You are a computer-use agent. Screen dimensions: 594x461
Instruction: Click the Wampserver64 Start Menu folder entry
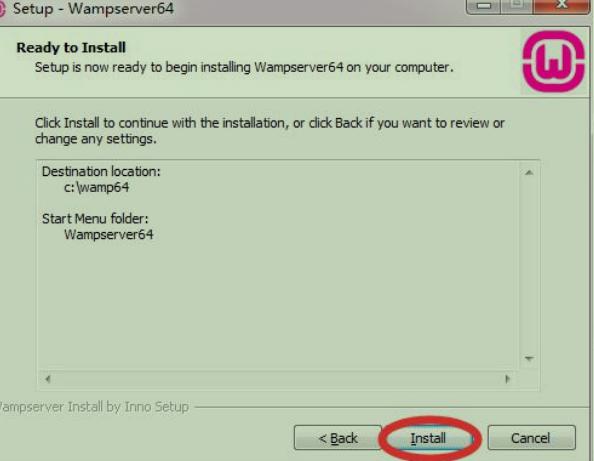click(109, 234)
